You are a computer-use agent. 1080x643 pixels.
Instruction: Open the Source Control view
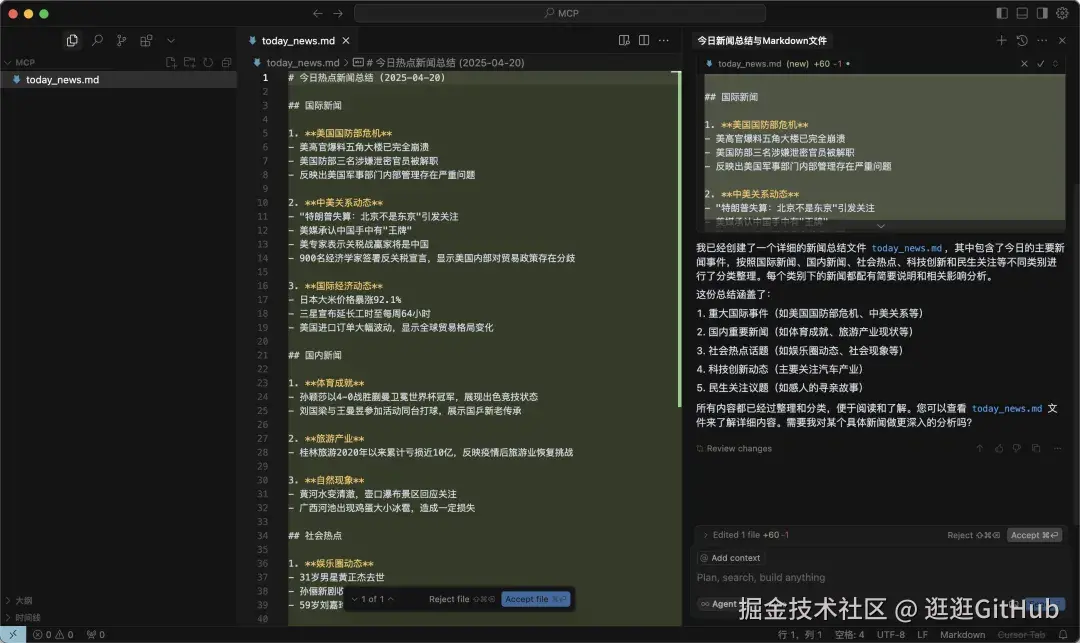(121, 39)
